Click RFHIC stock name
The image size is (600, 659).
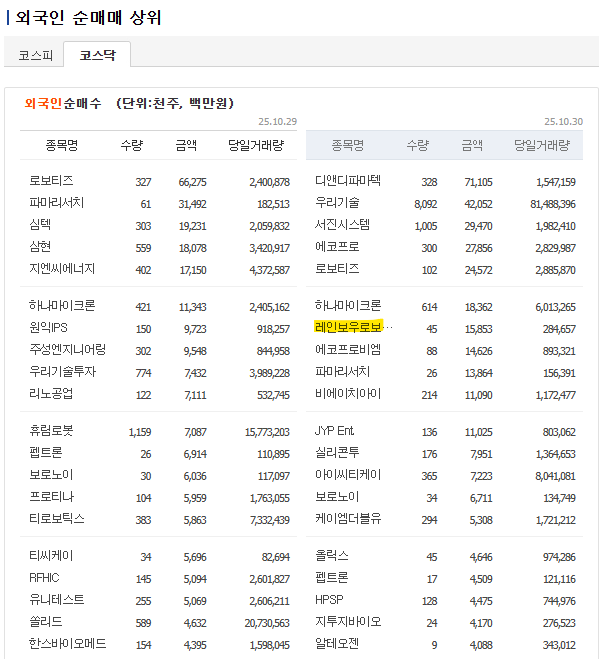coord(45,578)
